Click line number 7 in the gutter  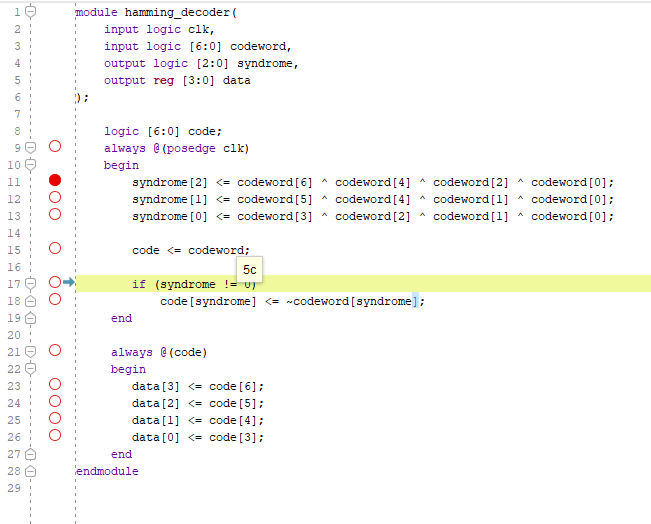tap(17, 114)
